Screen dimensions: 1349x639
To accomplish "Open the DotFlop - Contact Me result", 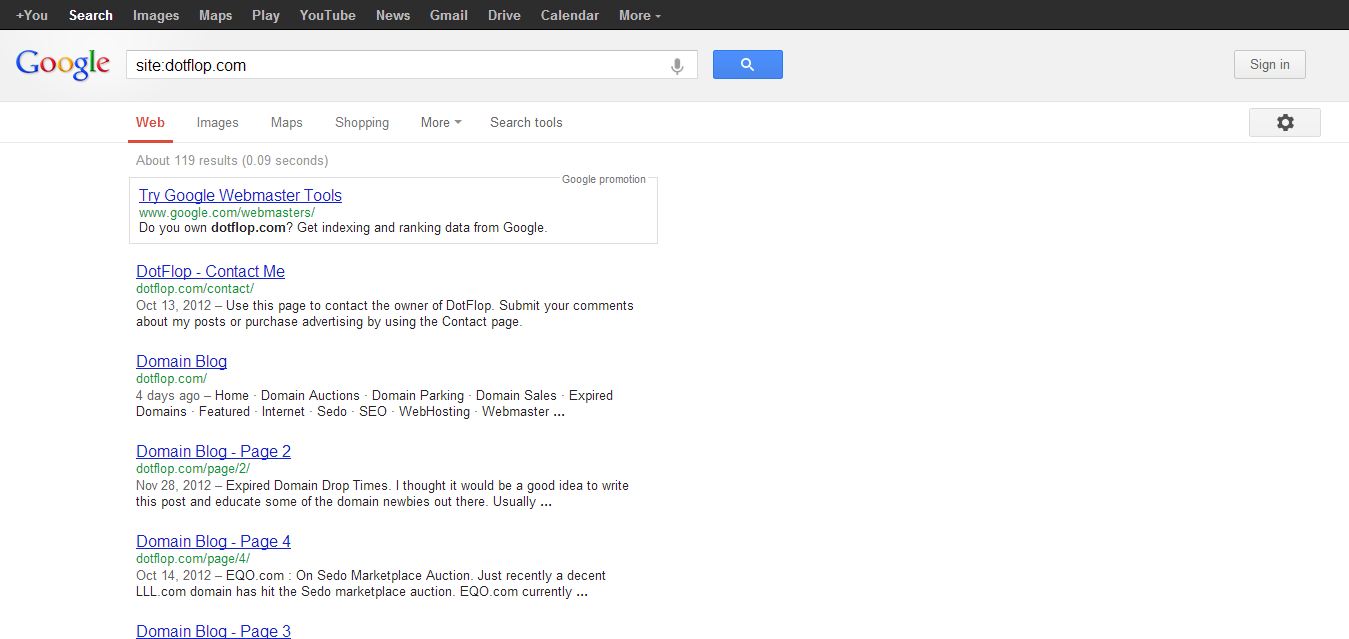I will pyautogui.click(x=210, y=271).
